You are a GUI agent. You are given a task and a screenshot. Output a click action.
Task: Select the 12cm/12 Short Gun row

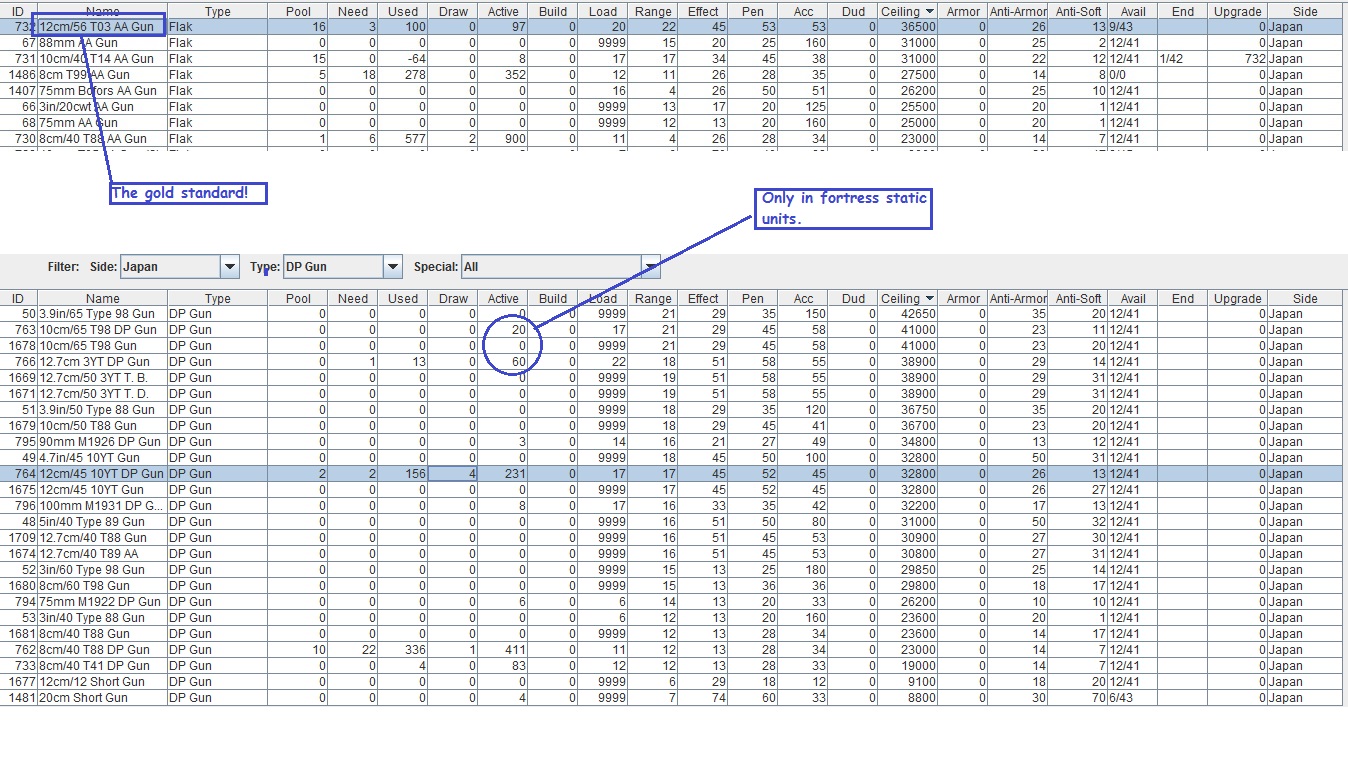point(671,682)
